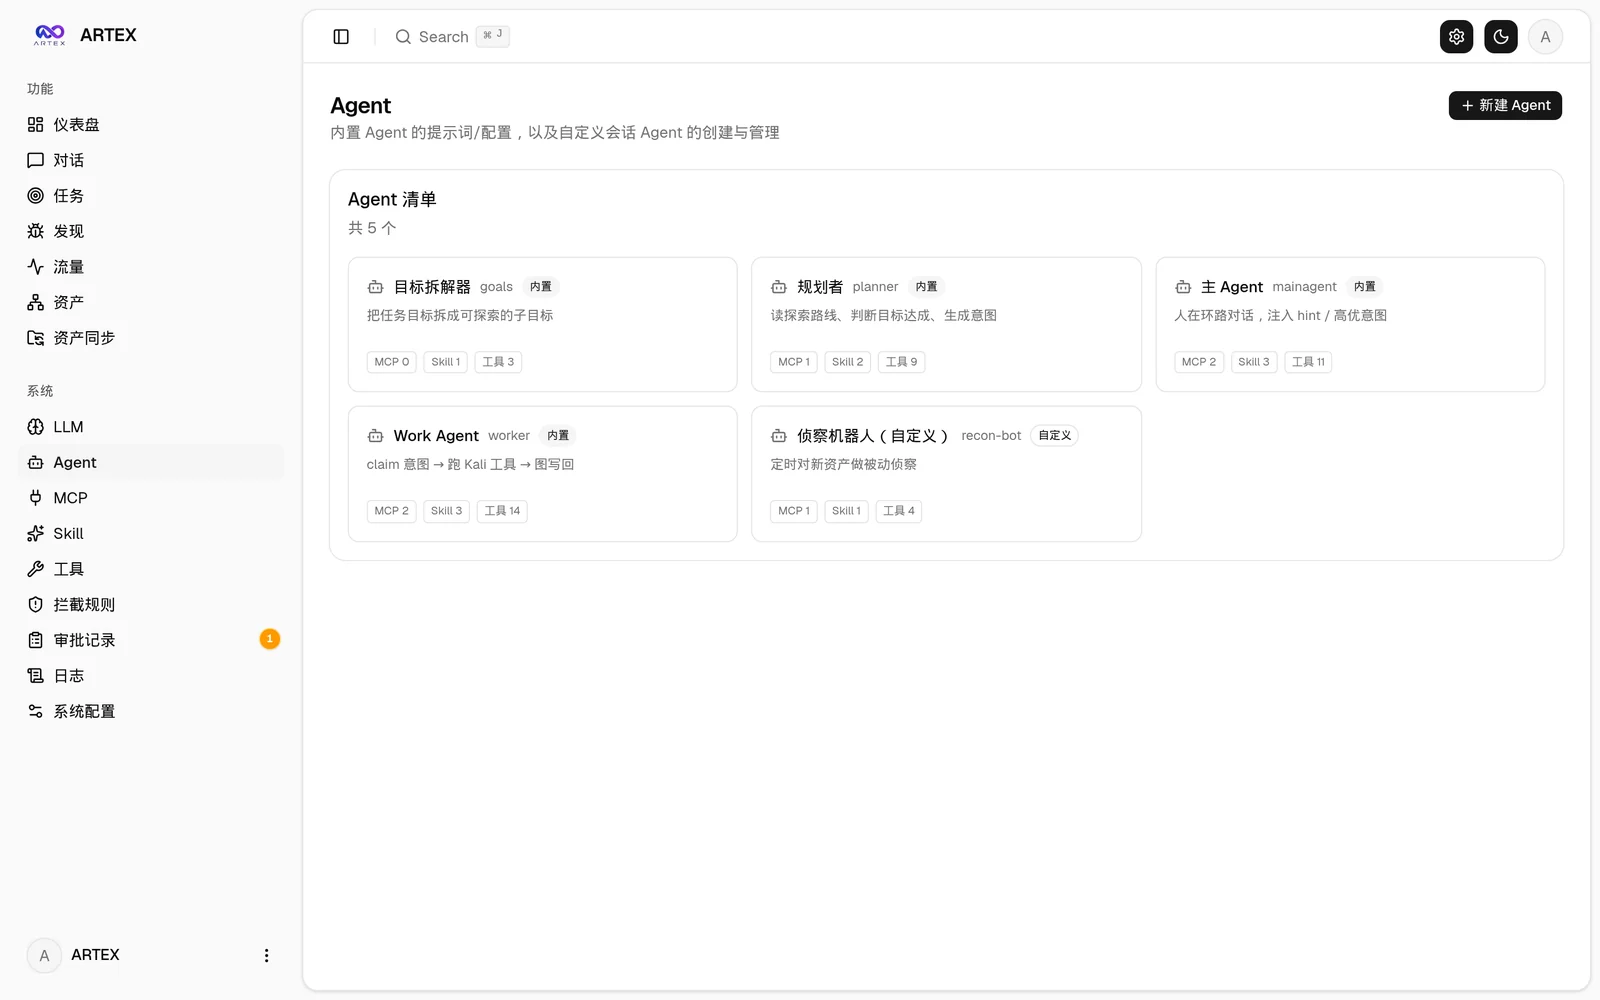Click the Skill 3 tag on Work Agent
The height and width of the screenshot is (1000, 1600).
click(446, 511)
